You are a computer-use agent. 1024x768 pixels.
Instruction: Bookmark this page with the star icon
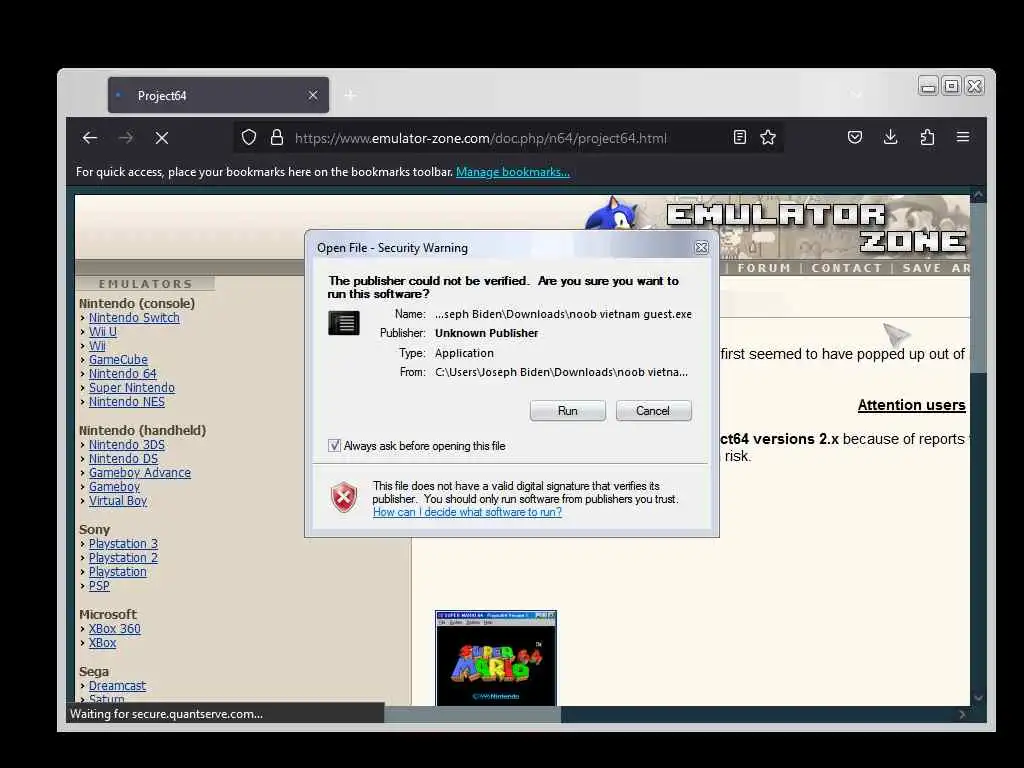(x=768, y=137)
